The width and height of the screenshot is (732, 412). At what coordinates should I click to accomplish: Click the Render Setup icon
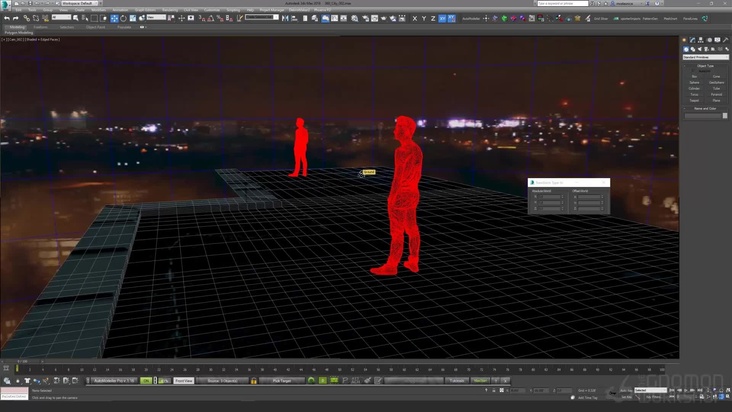[x=365, y=18]
